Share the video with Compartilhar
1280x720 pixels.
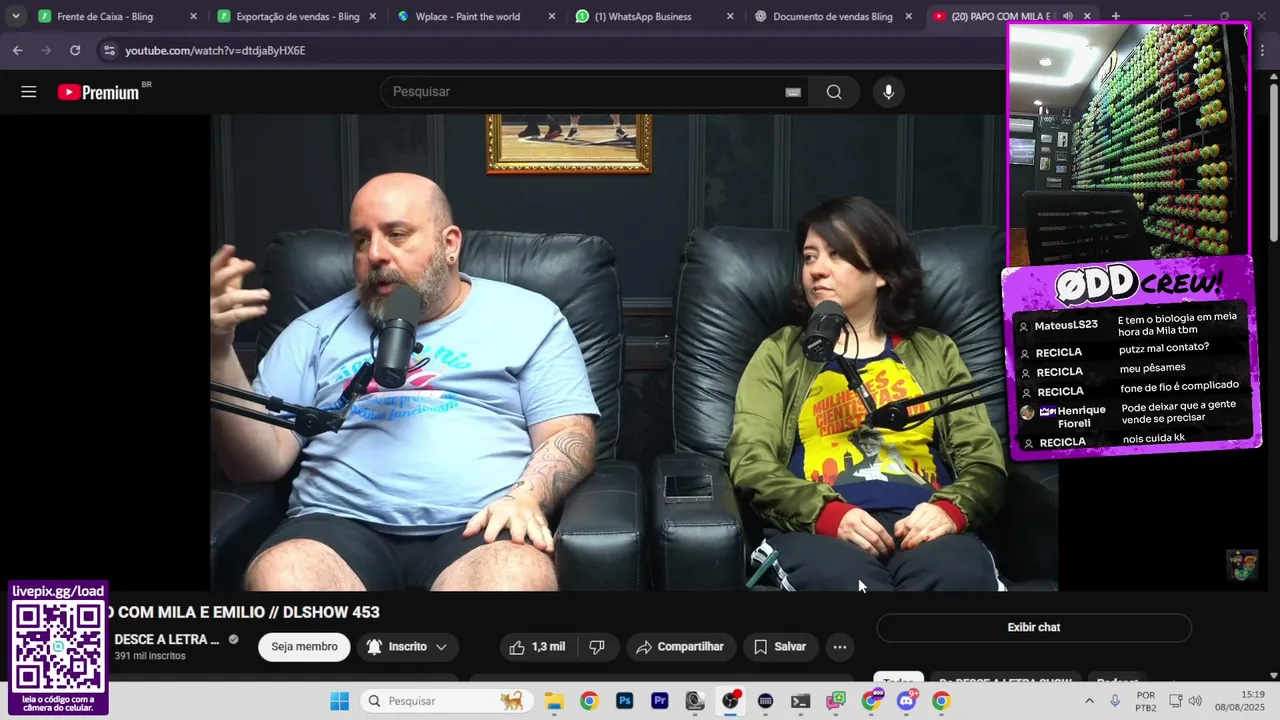click(x=680, y=647)
